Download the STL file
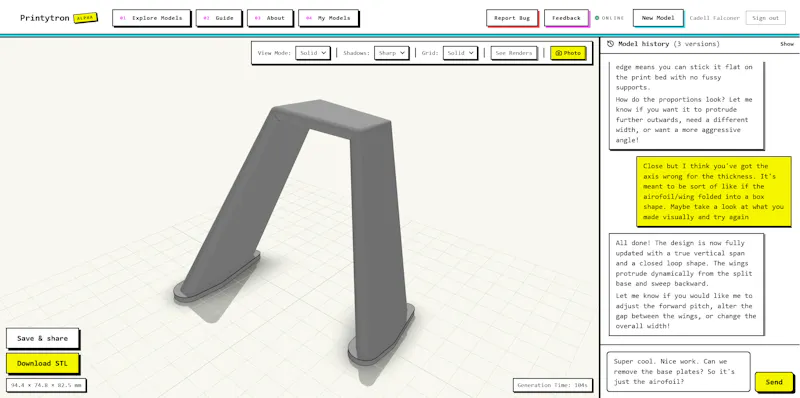This screenshot has height=398, width=800. [42, 363]
